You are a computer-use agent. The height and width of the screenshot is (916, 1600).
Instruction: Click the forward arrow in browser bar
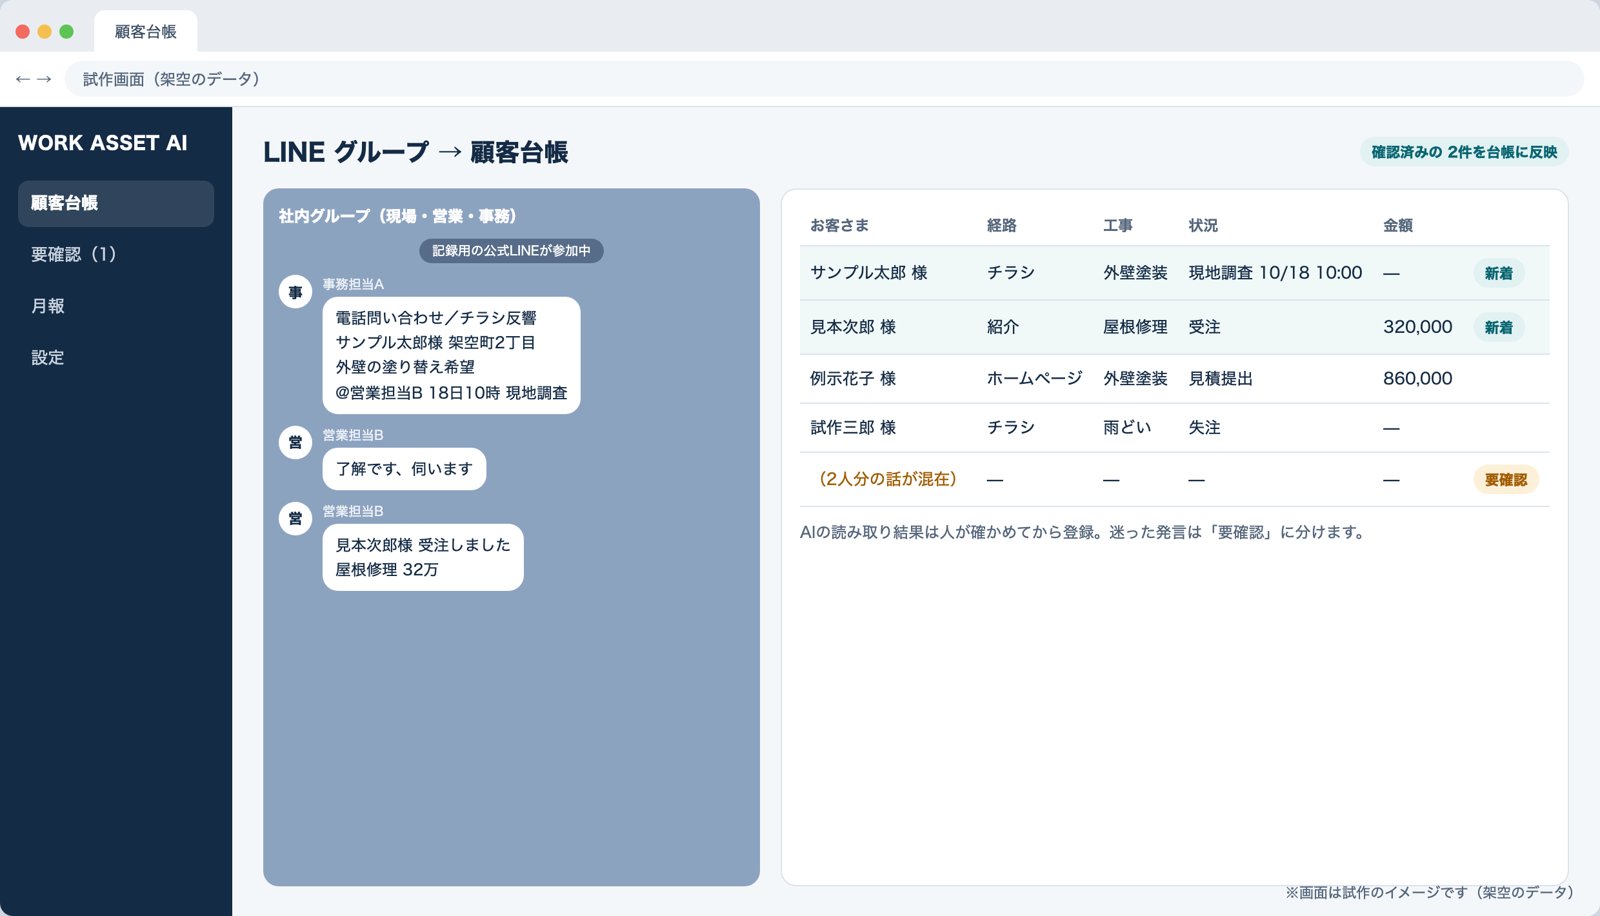coord(44,79)
